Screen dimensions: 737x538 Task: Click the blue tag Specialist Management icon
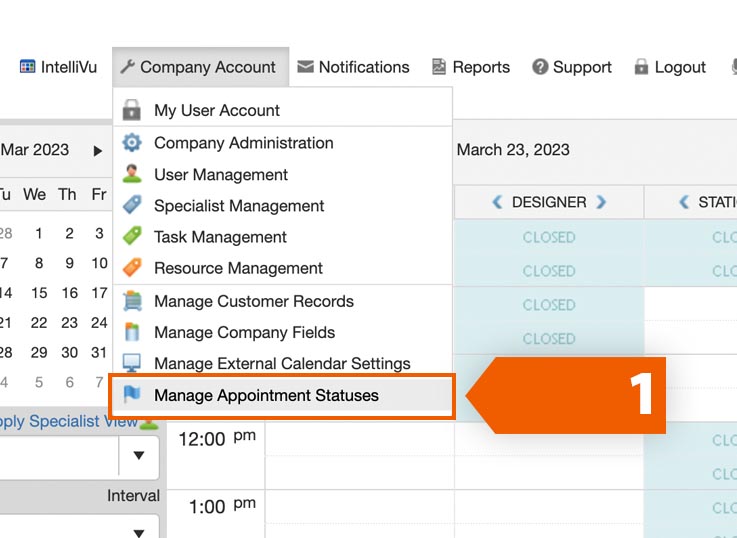coord(132,205)
